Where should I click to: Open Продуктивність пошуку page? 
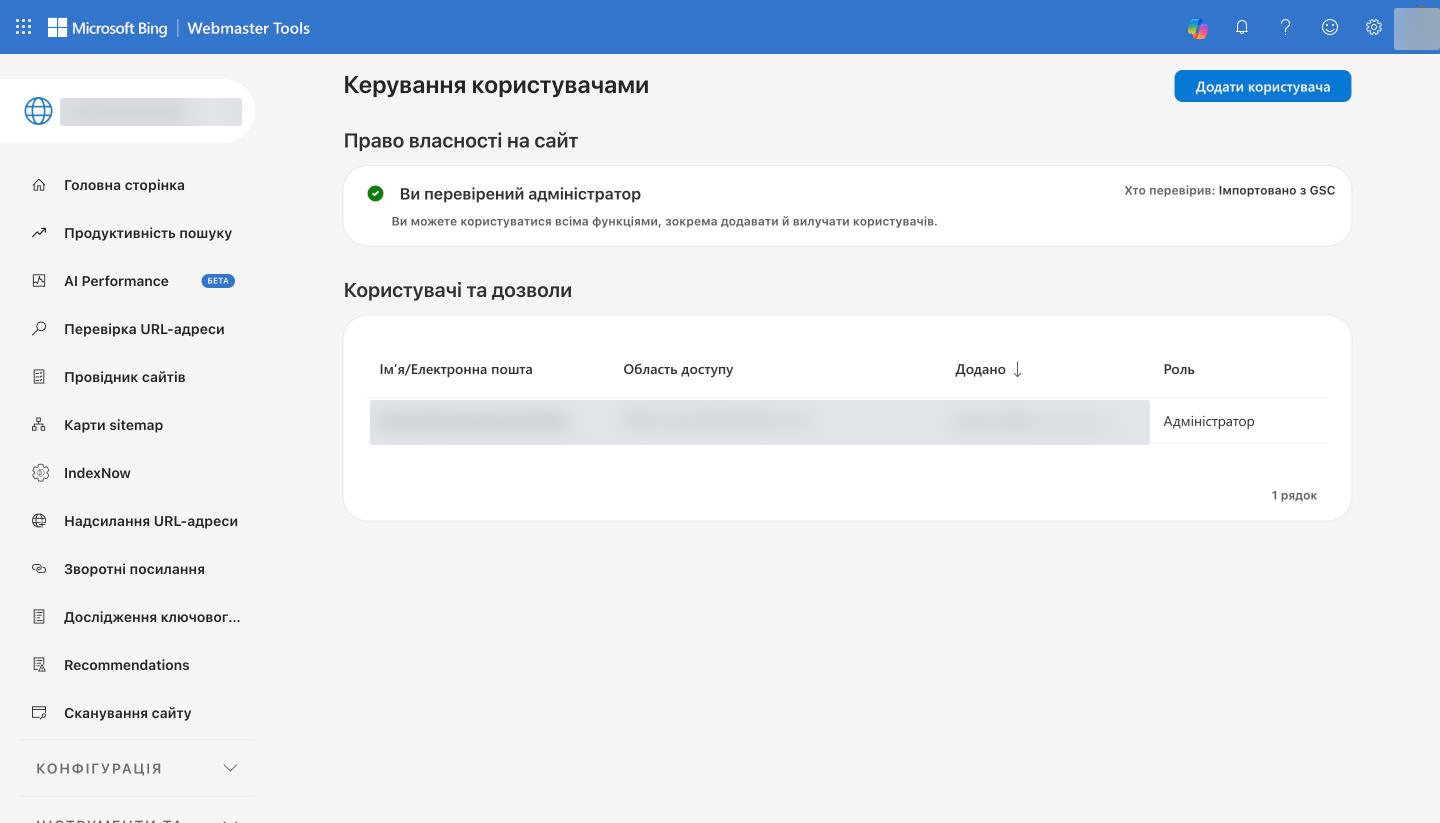click(148, 233)
